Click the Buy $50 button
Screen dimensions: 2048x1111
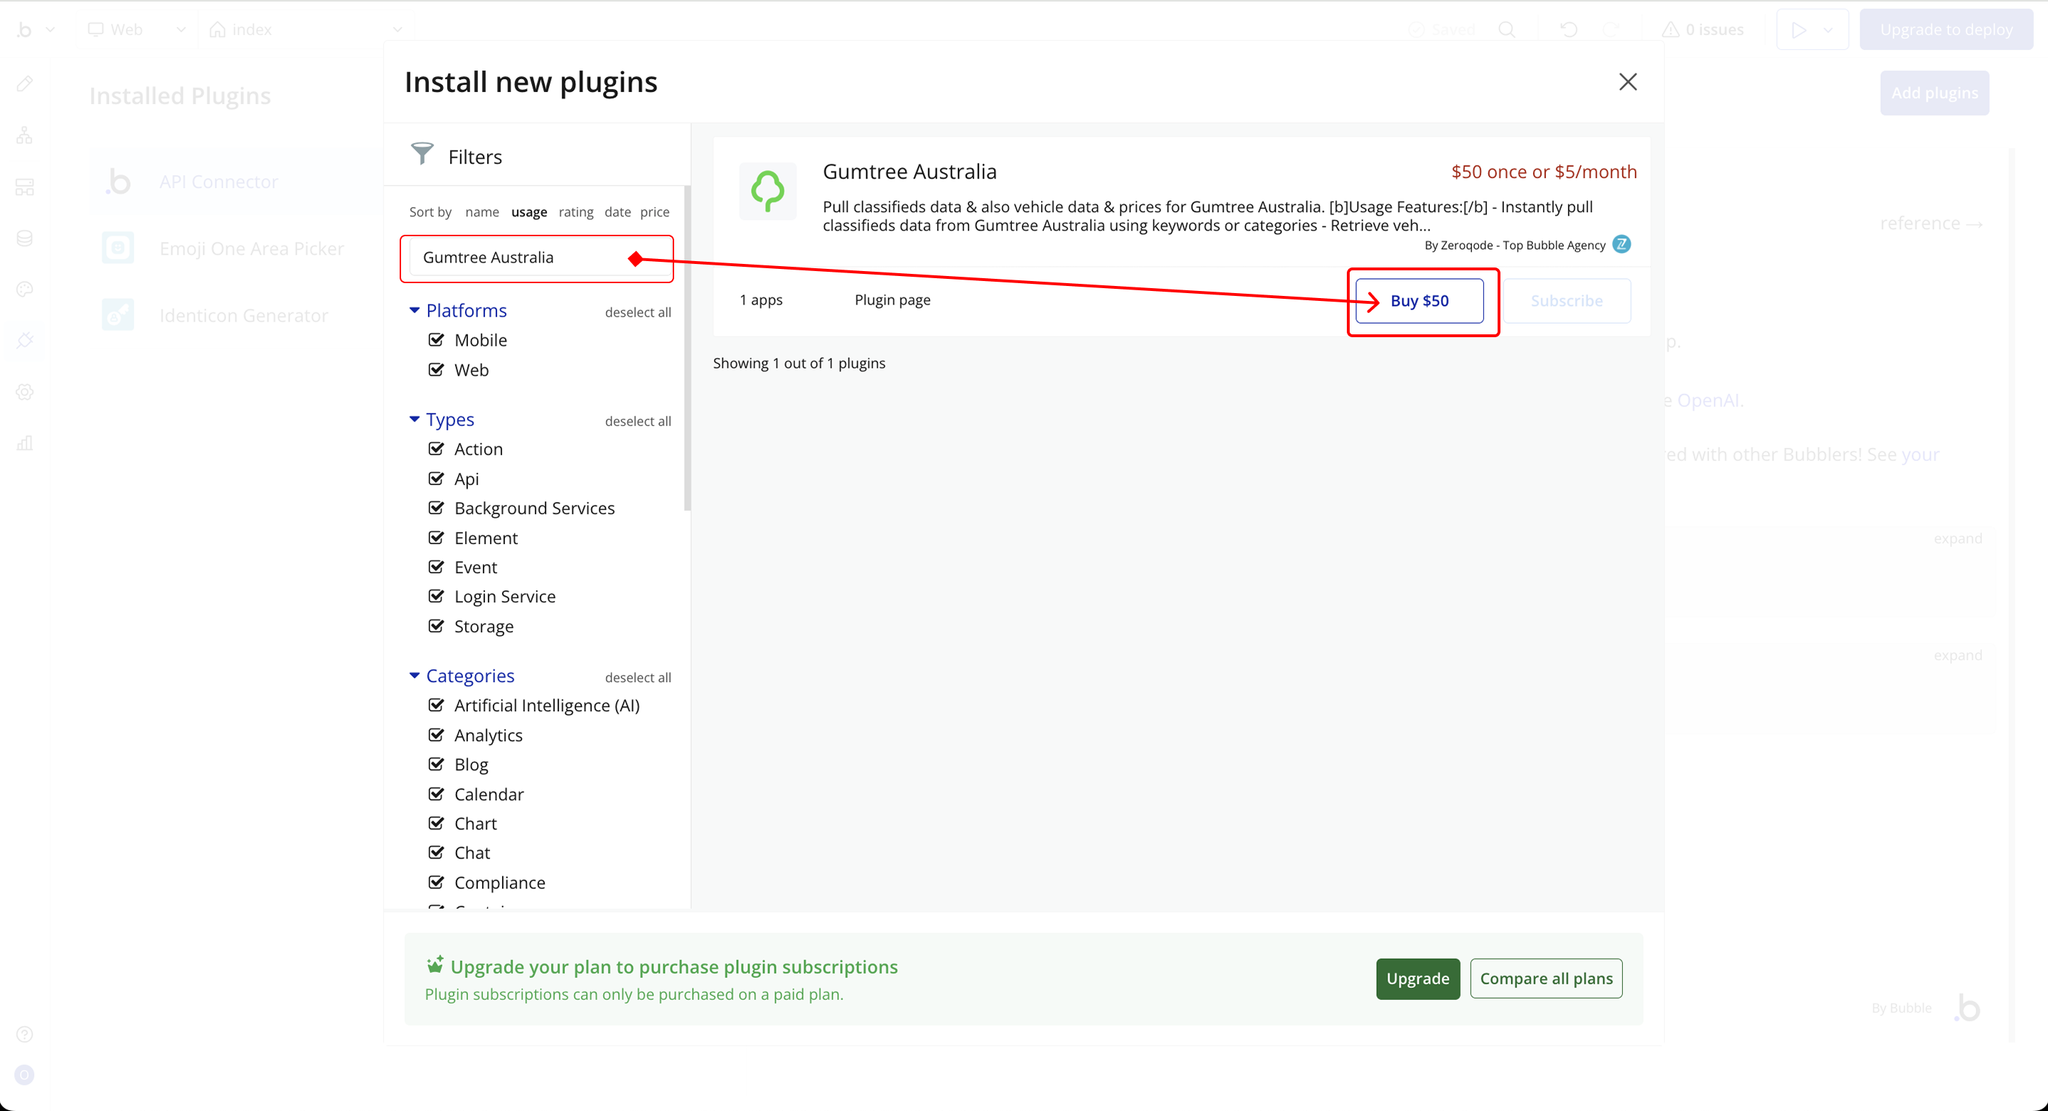click(1419, 301)
